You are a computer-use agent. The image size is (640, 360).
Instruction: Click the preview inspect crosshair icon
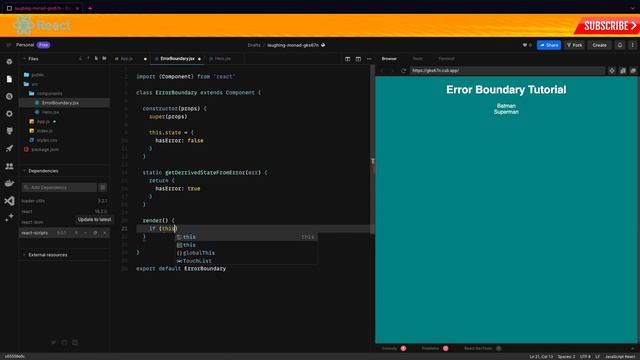[612, 71]
